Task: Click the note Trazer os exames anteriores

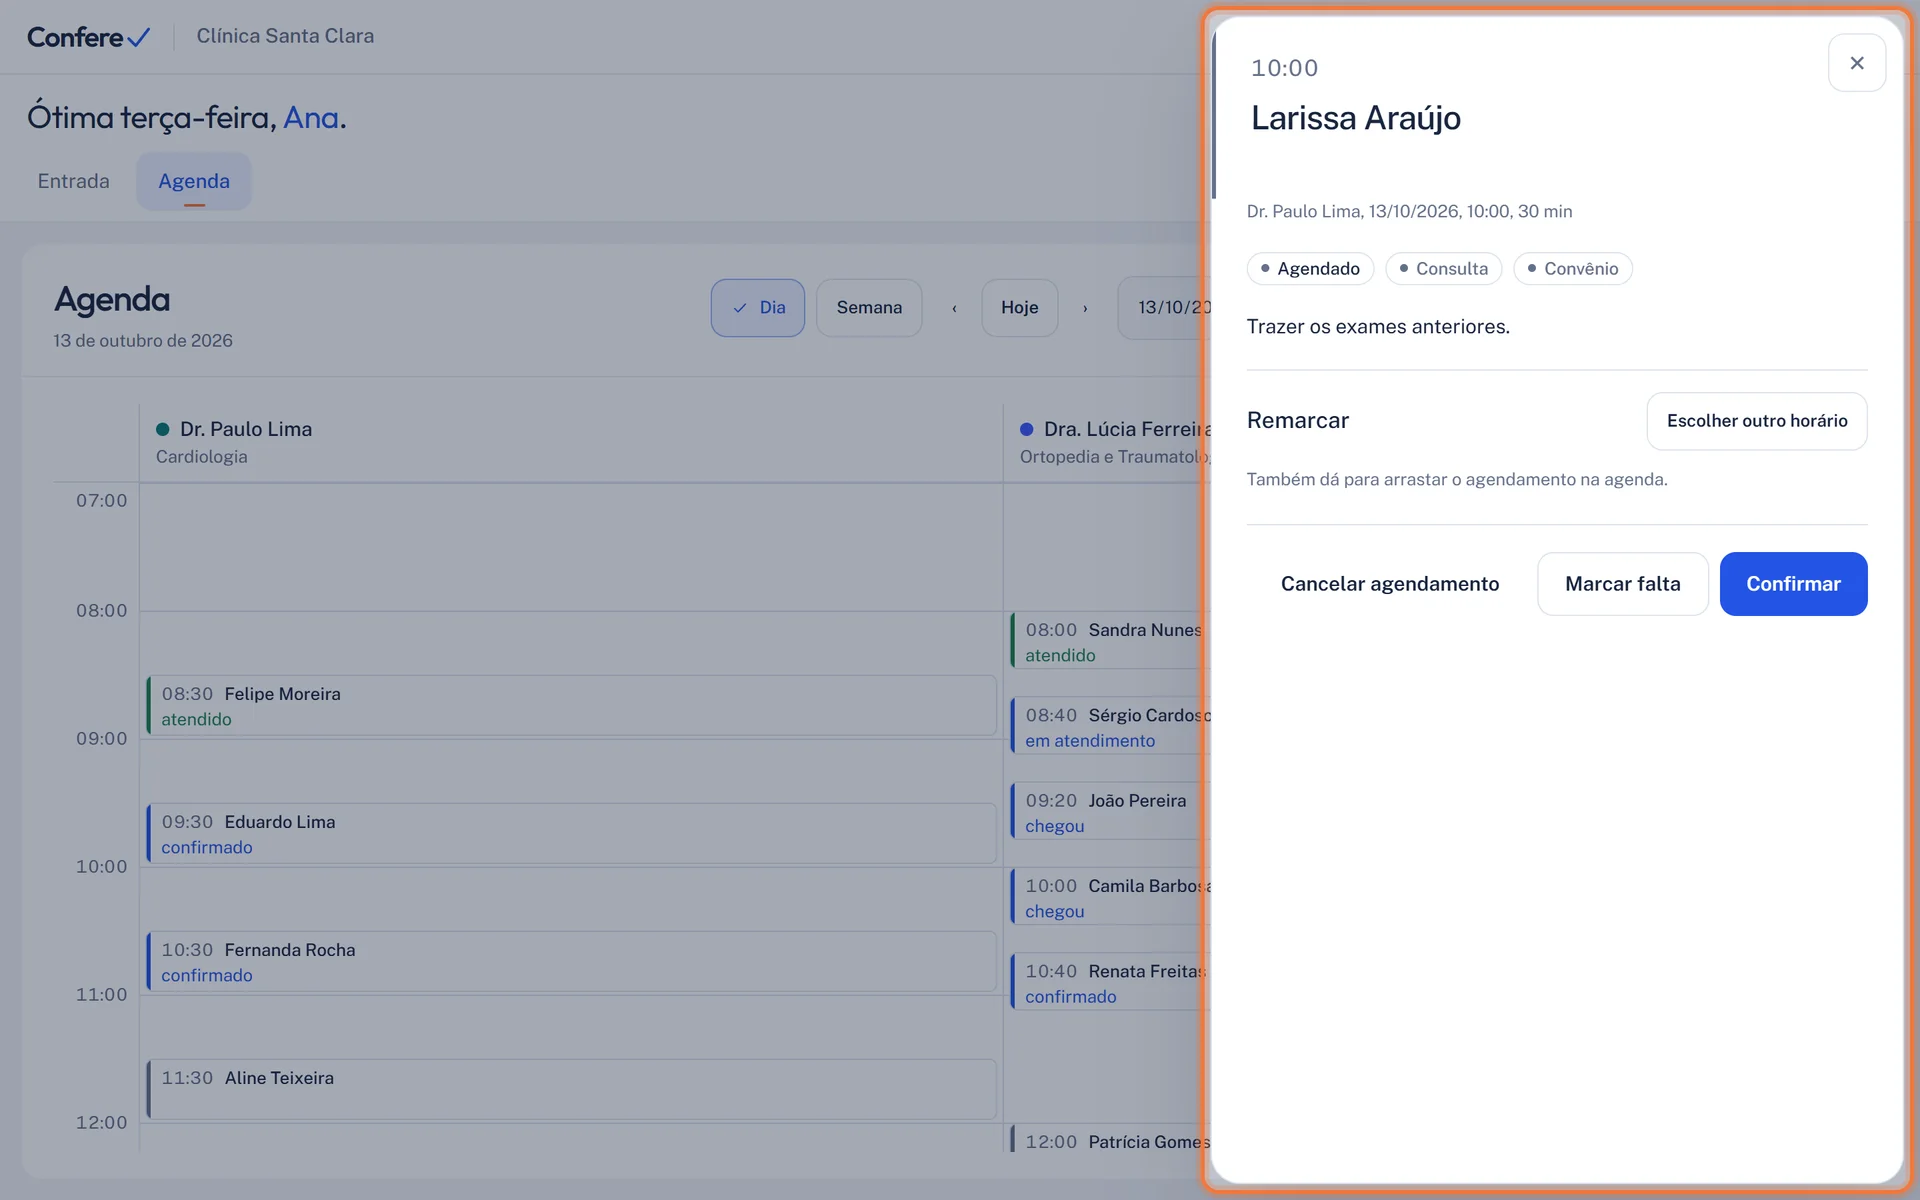Action: point(1378,327)
